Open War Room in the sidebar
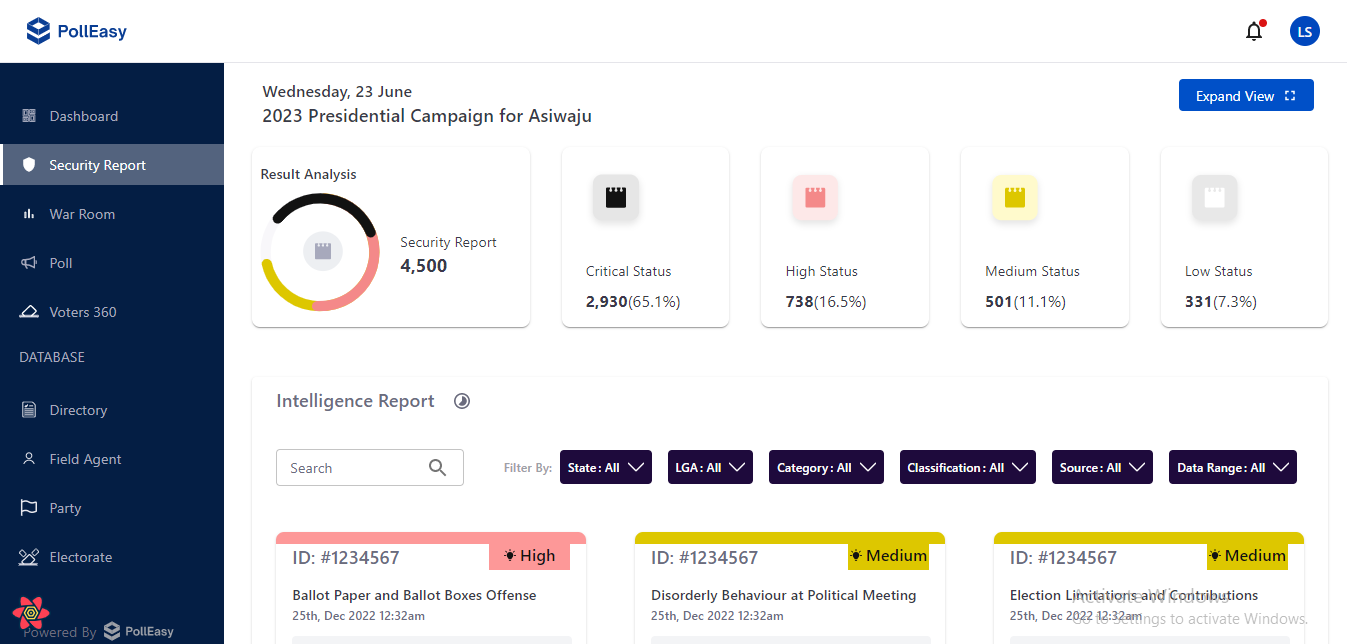The width and height of the screenshot is (1347, 644). tap(82, 214)
